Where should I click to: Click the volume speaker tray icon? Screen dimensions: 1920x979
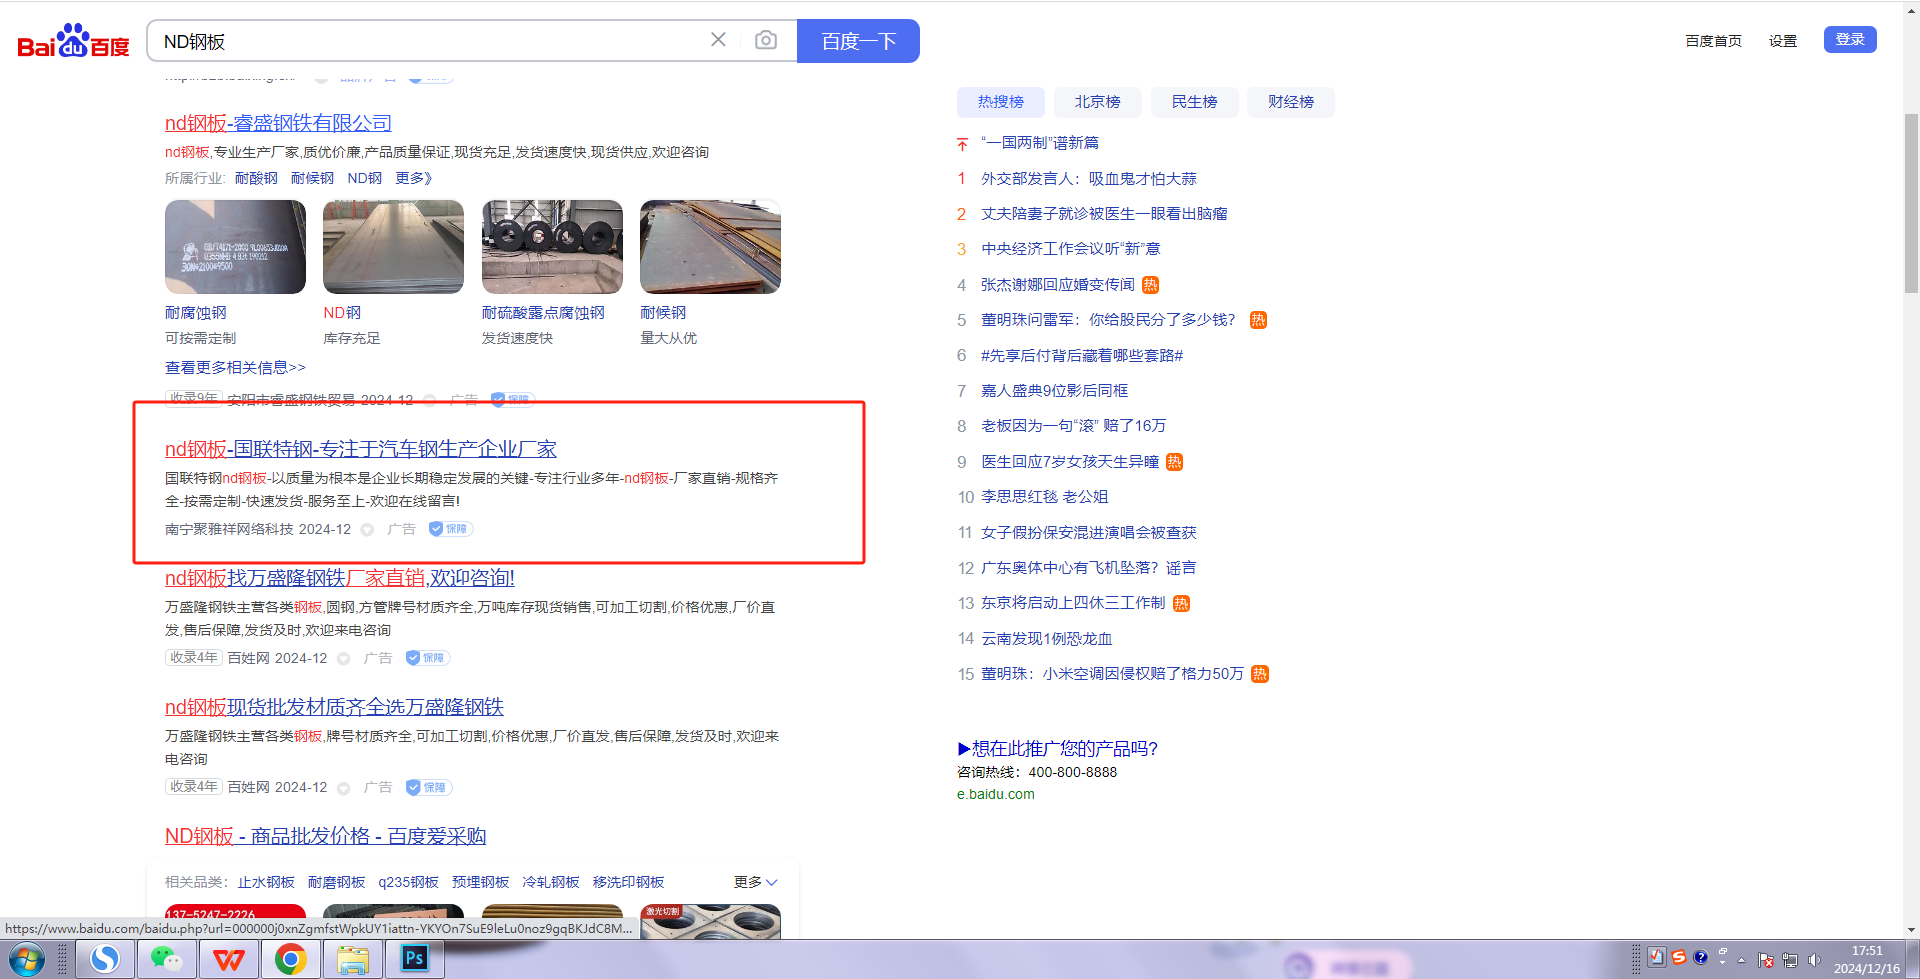click(x=1814, y=961)
